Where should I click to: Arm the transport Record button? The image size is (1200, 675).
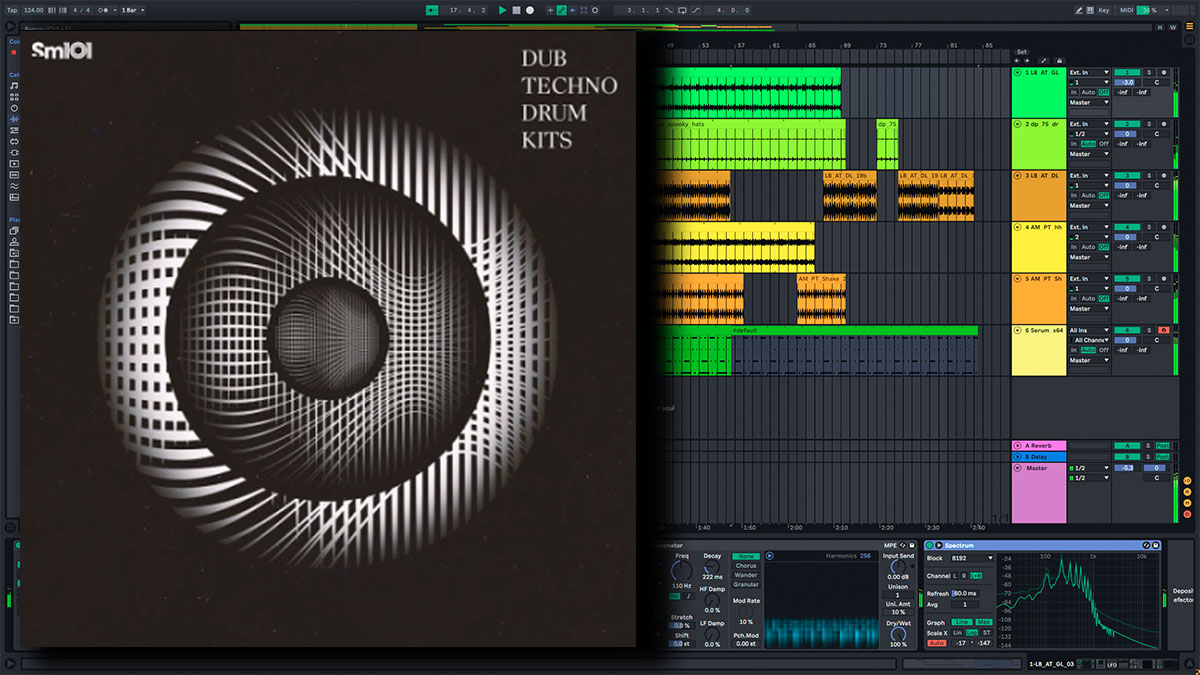(530, 10)
